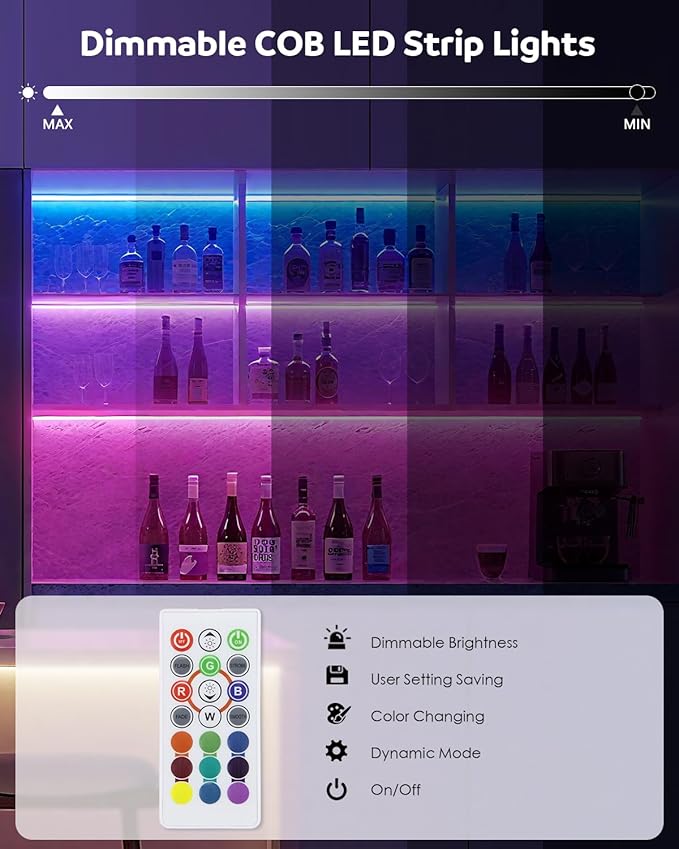Select the FLASH mode button
679x849 pixels.
(182, 665)
